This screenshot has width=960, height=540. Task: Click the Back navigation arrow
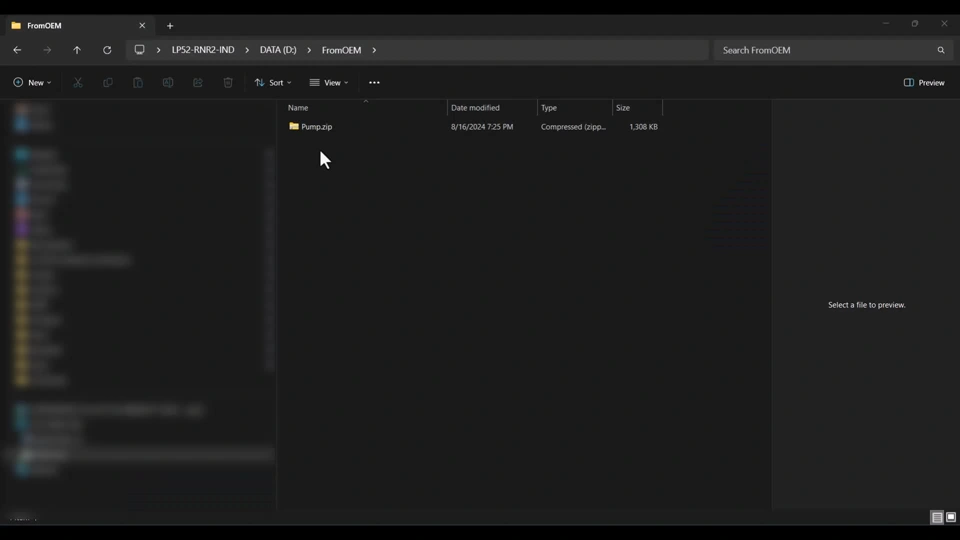[17, 50]
